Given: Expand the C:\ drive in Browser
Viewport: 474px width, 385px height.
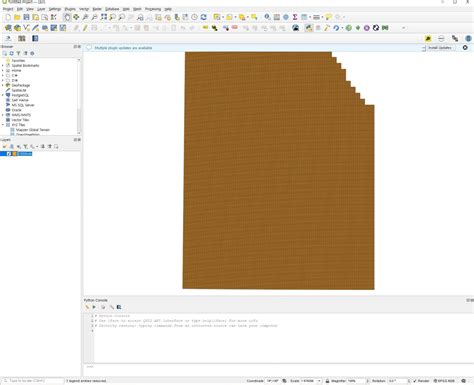Looking at the screenshot, I should pyautogui.click(x=3, y=76).
